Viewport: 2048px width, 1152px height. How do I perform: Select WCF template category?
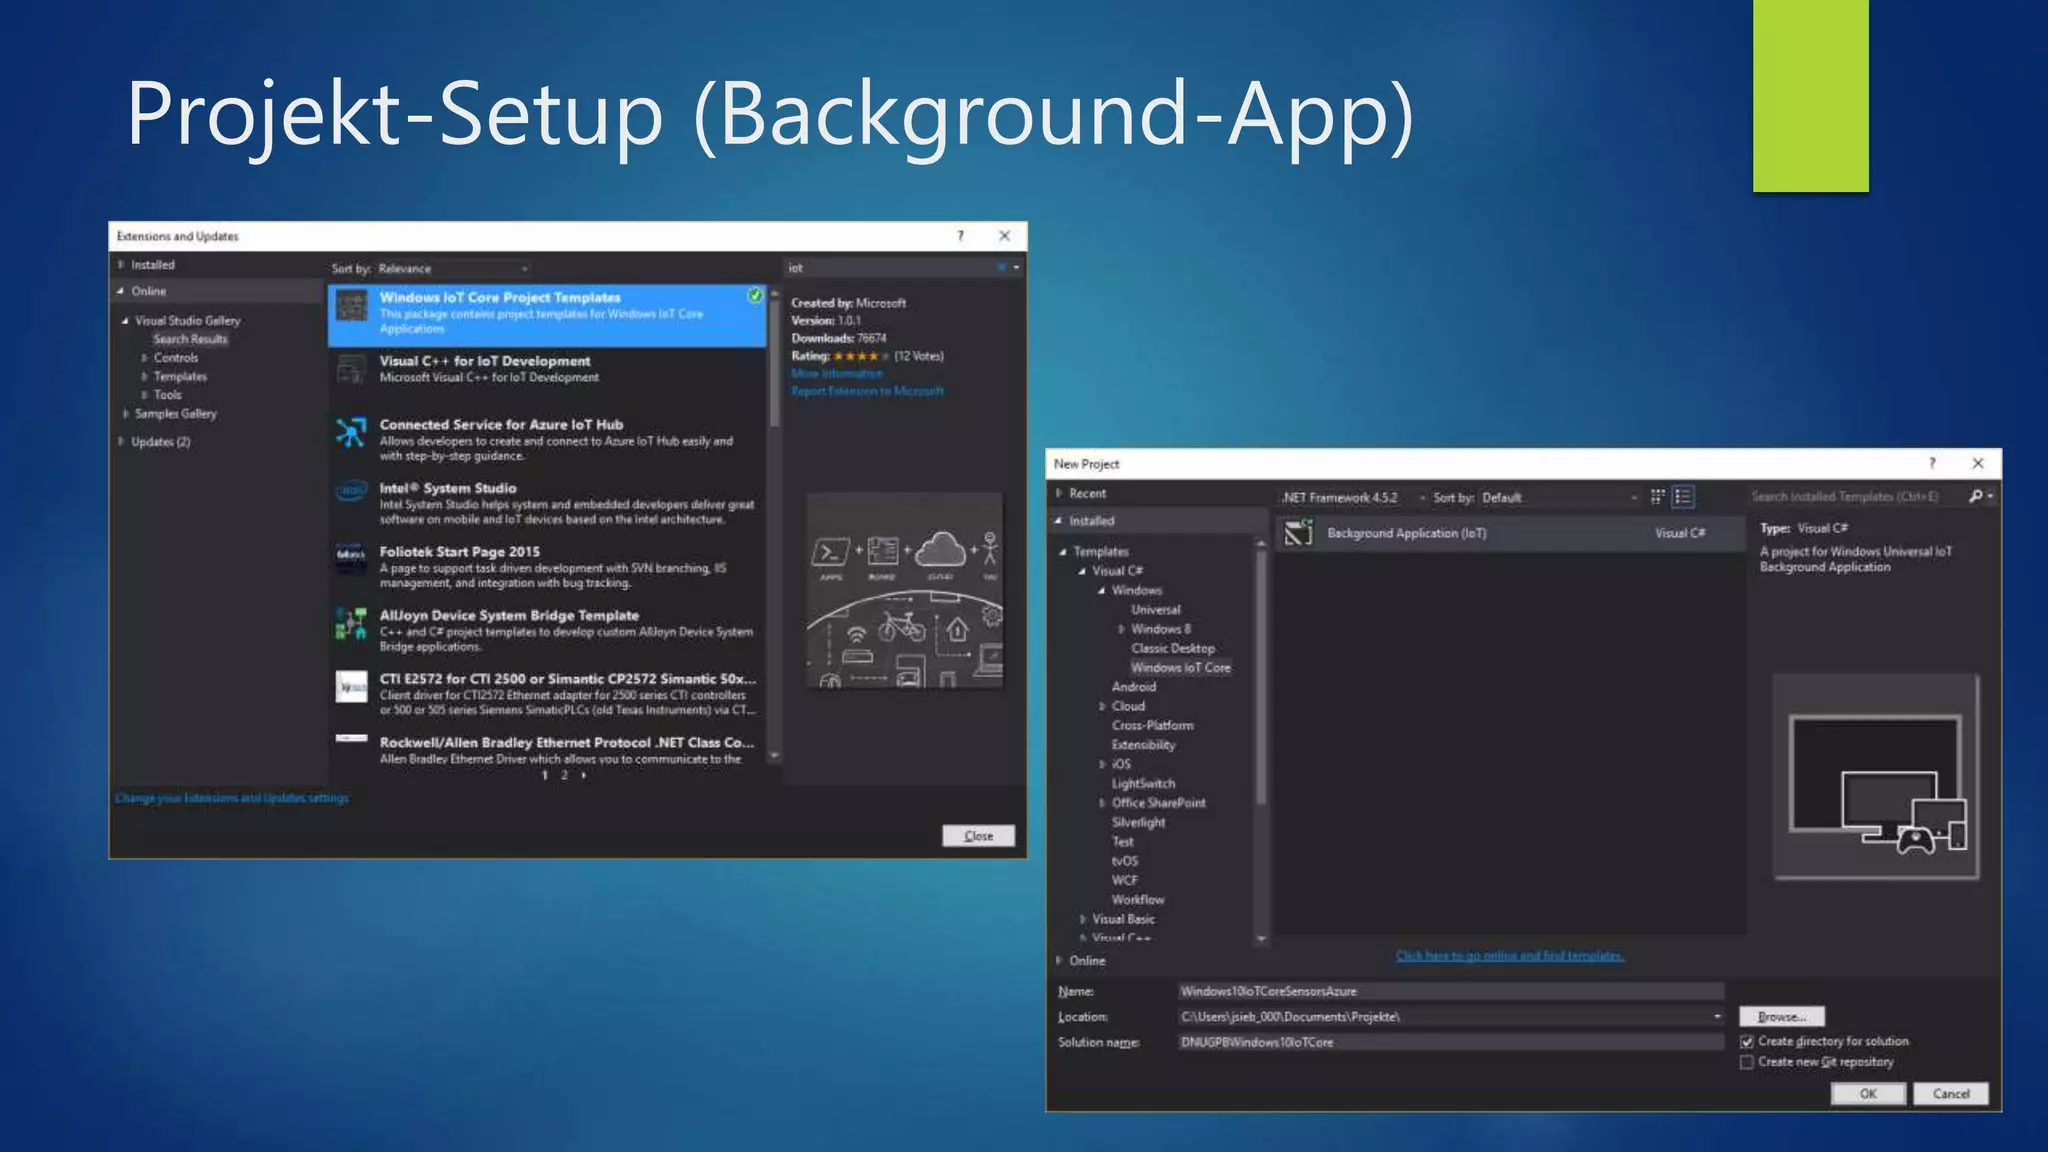tap(1125, 881)
